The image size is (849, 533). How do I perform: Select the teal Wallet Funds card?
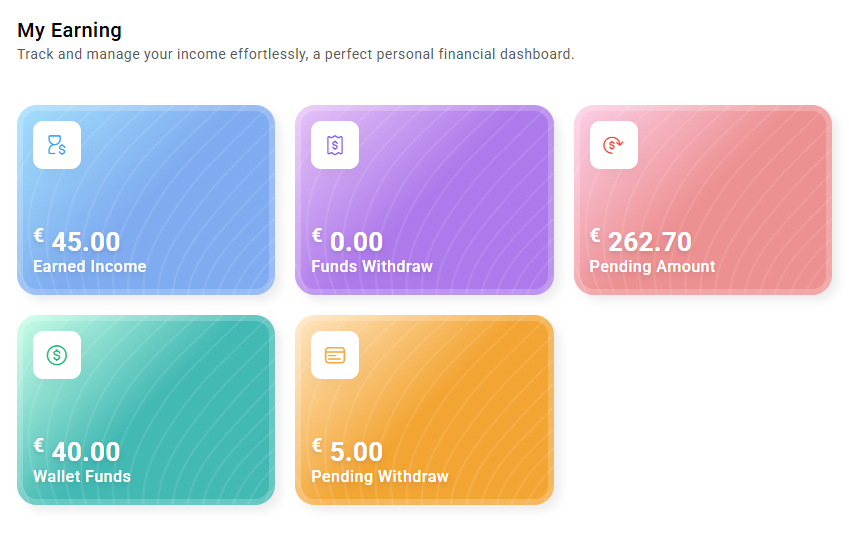coord(146,410)
